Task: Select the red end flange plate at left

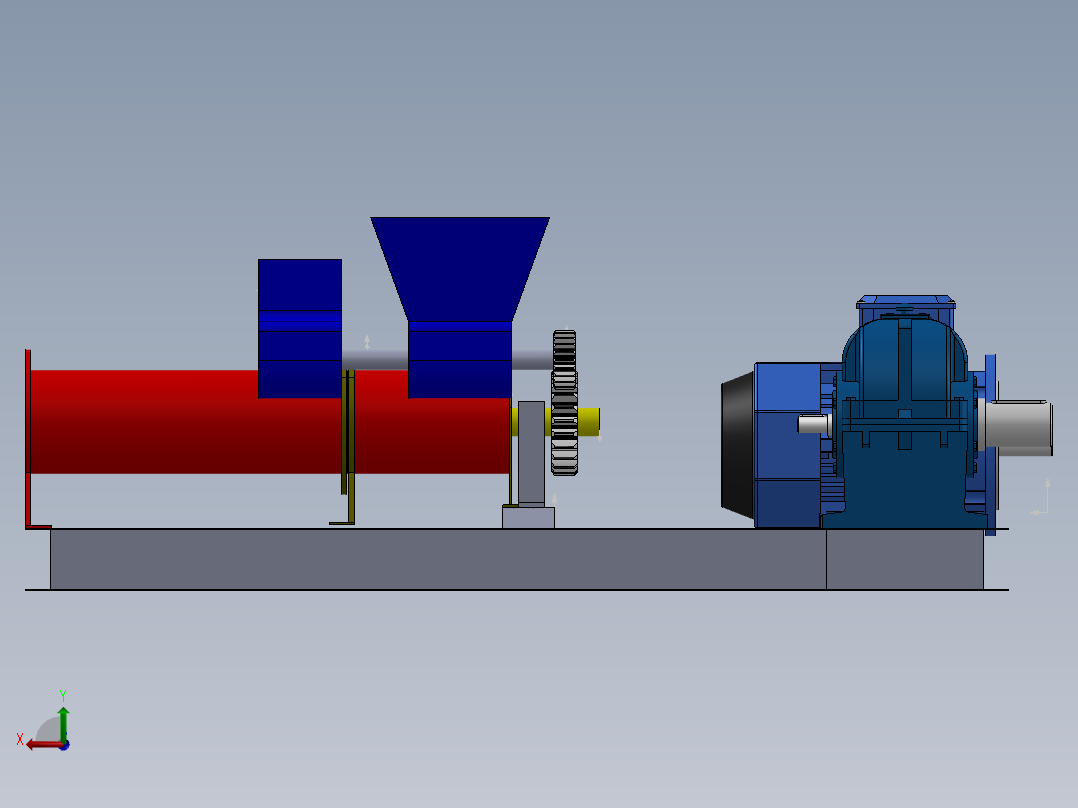Action: point(28,439)
